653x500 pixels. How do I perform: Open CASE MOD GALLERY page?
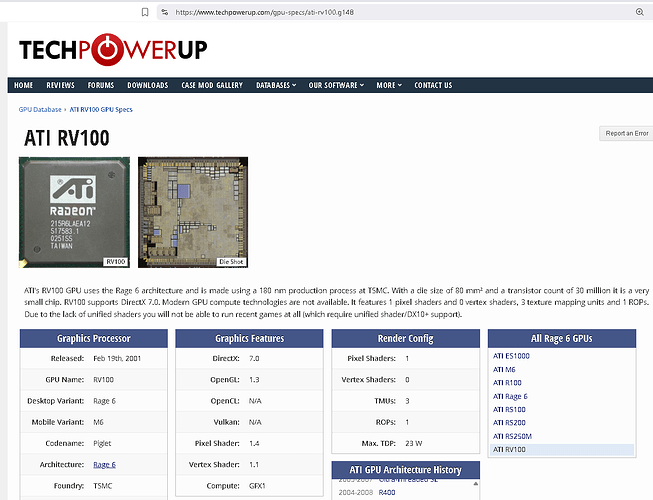[x=212, y=85]
